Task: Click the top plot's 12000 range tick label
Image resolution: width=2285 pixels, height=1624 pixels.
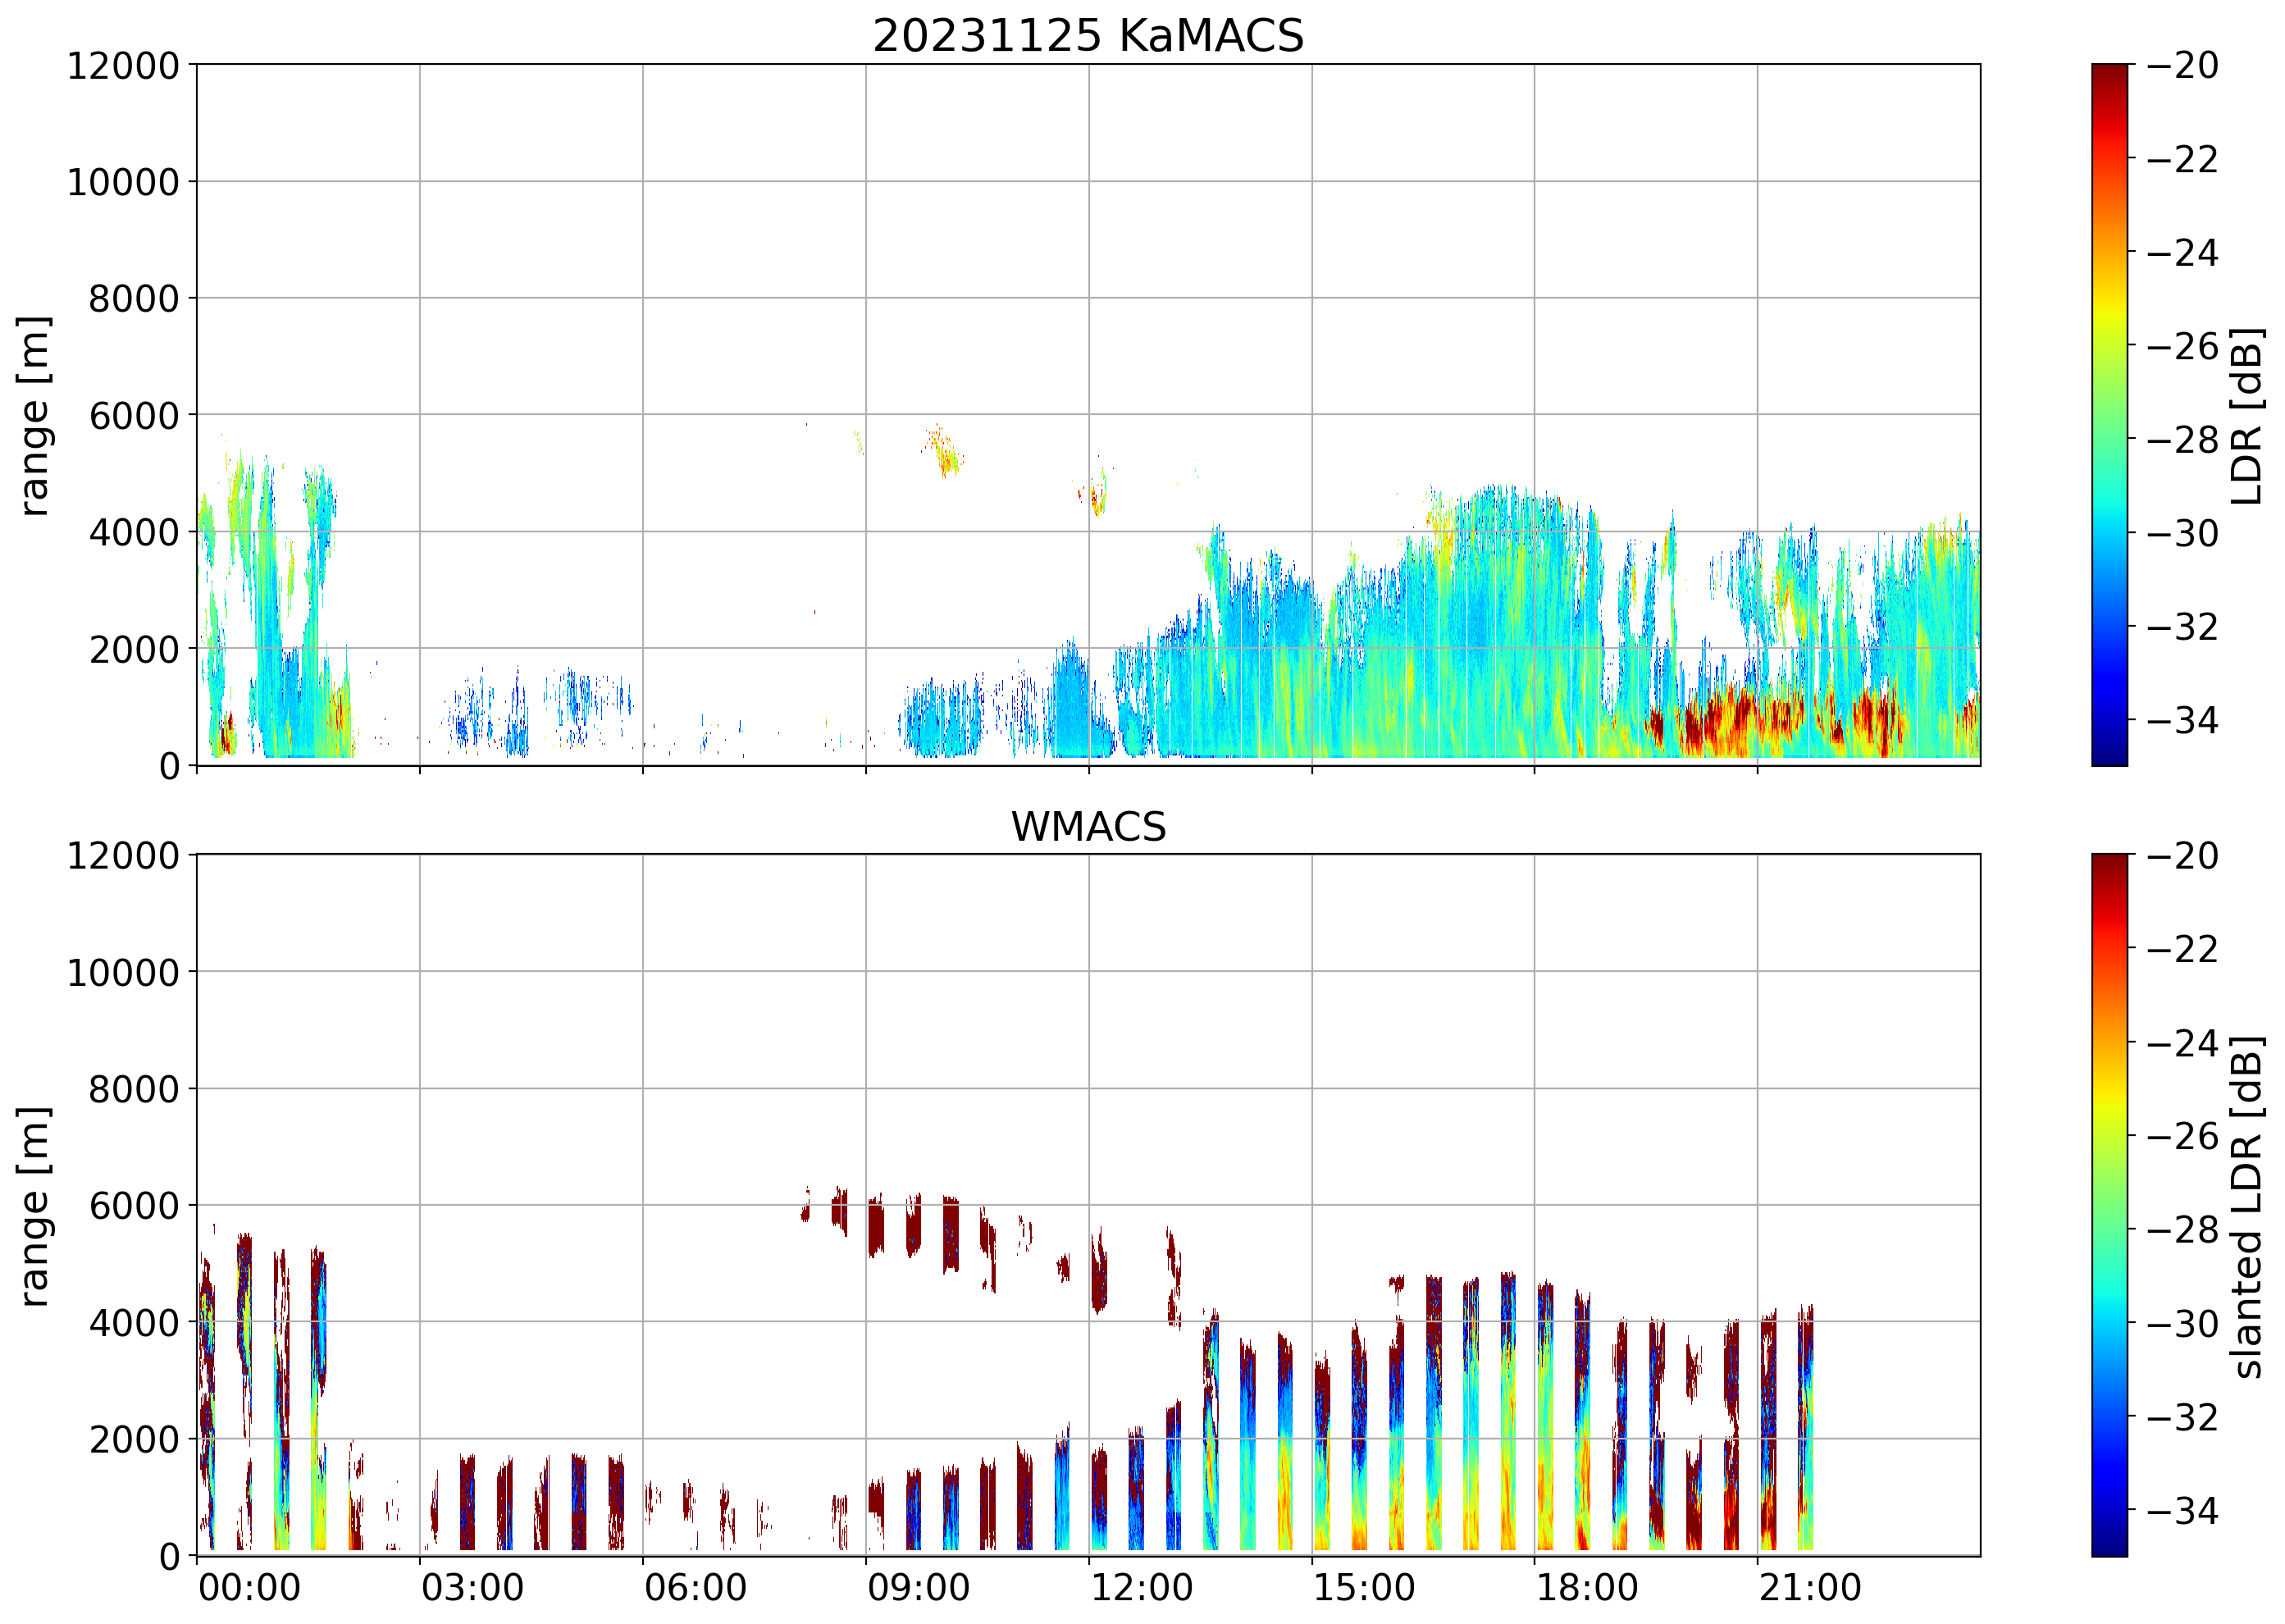Action: 123,66
